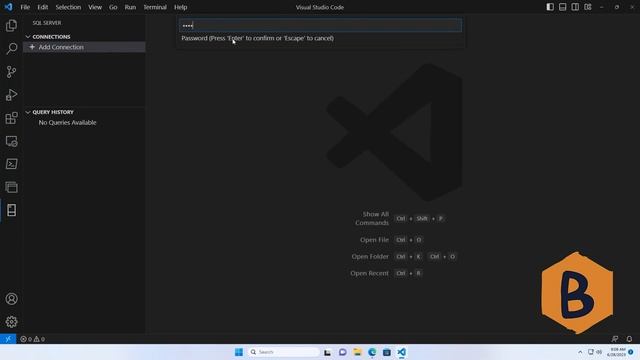Toggle the bottom panel layout icon

562,7
